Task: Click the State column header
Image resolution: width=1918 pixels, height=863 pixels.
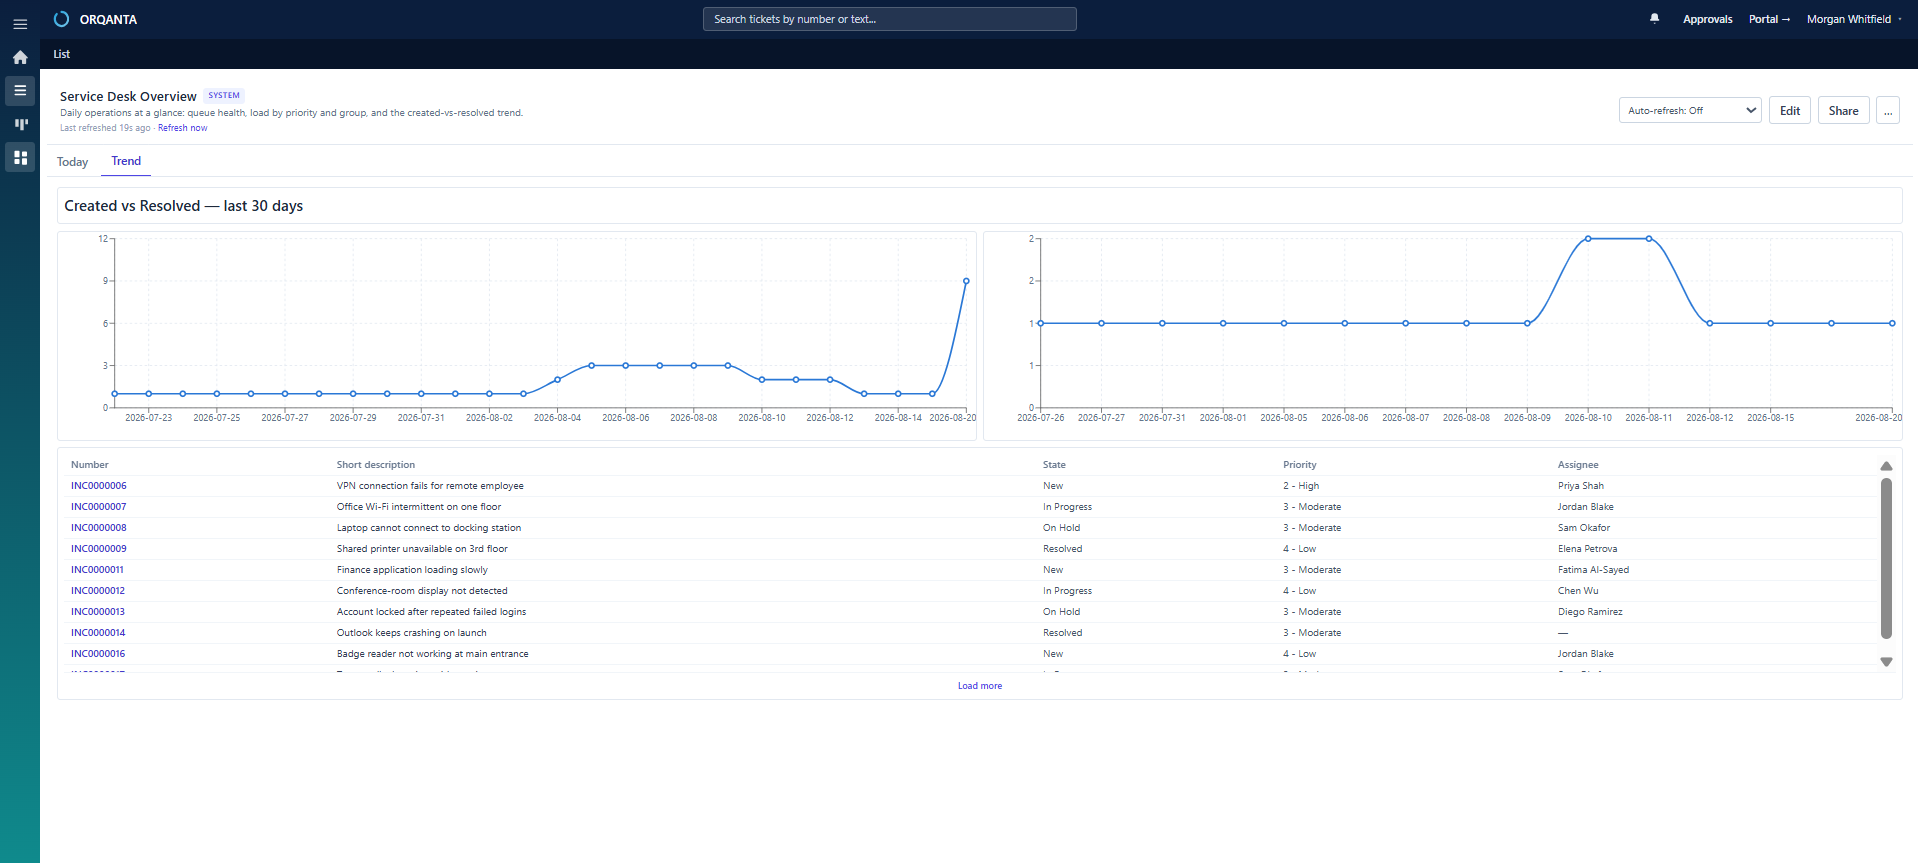Action: click(x=1054, y=465)
